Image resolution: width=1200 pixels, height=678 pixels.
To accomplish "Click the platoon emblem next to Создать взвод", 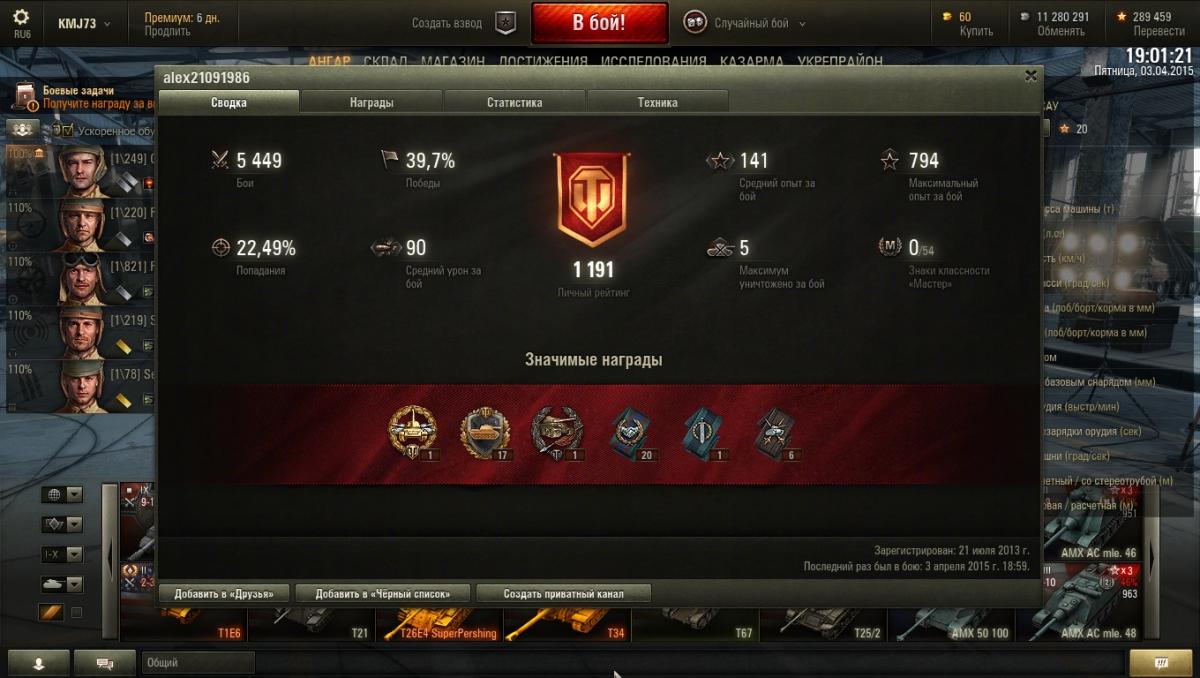I will (506, 23).
